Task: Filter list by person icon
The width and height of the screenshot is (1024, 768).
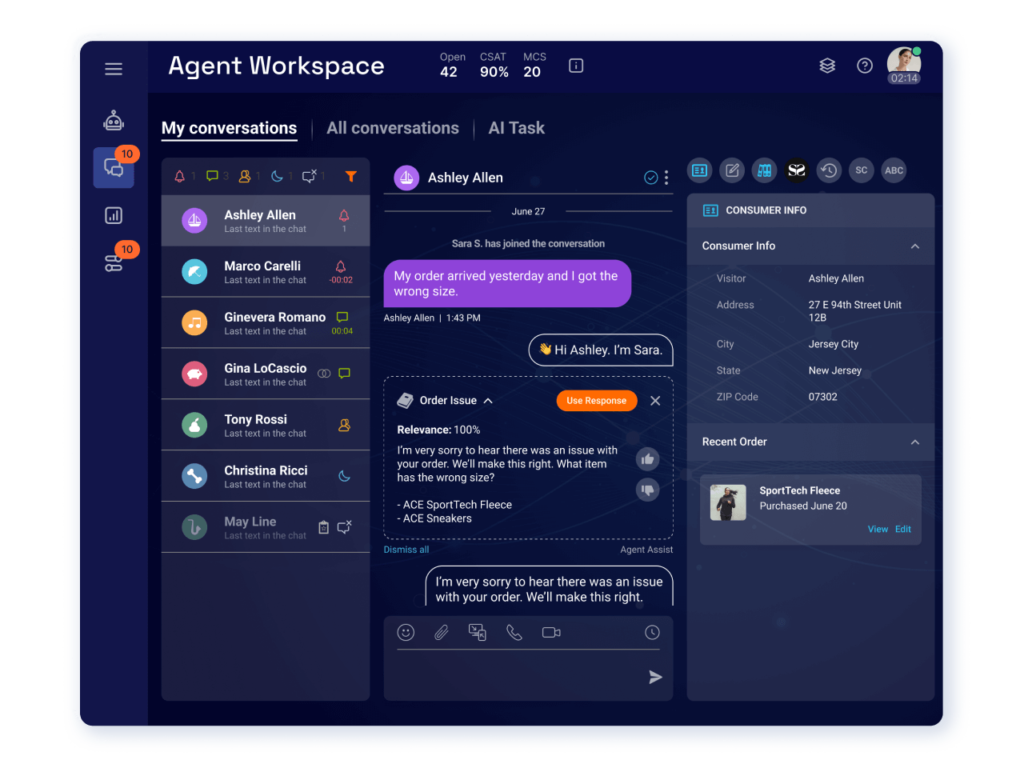Action: click(x=245, y=176)
